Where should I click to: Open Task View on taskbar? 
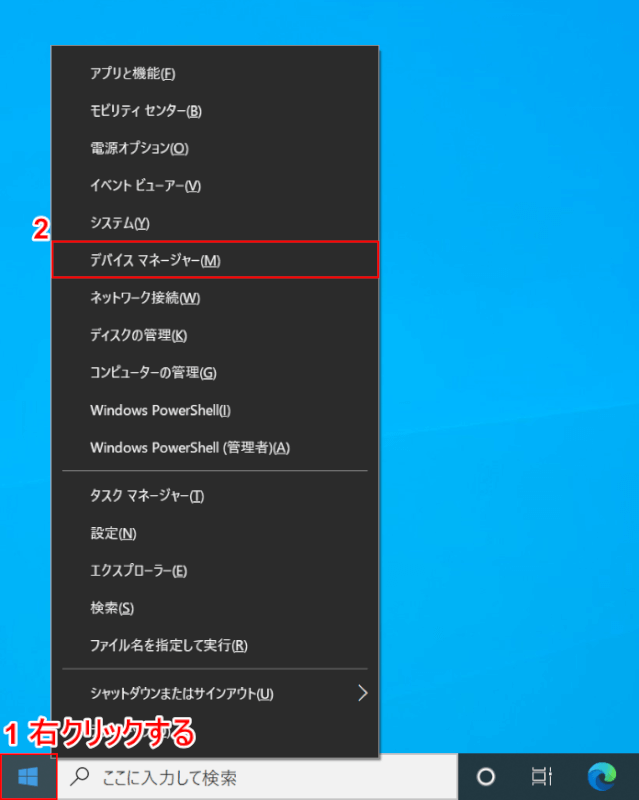[x=541, y=777]
